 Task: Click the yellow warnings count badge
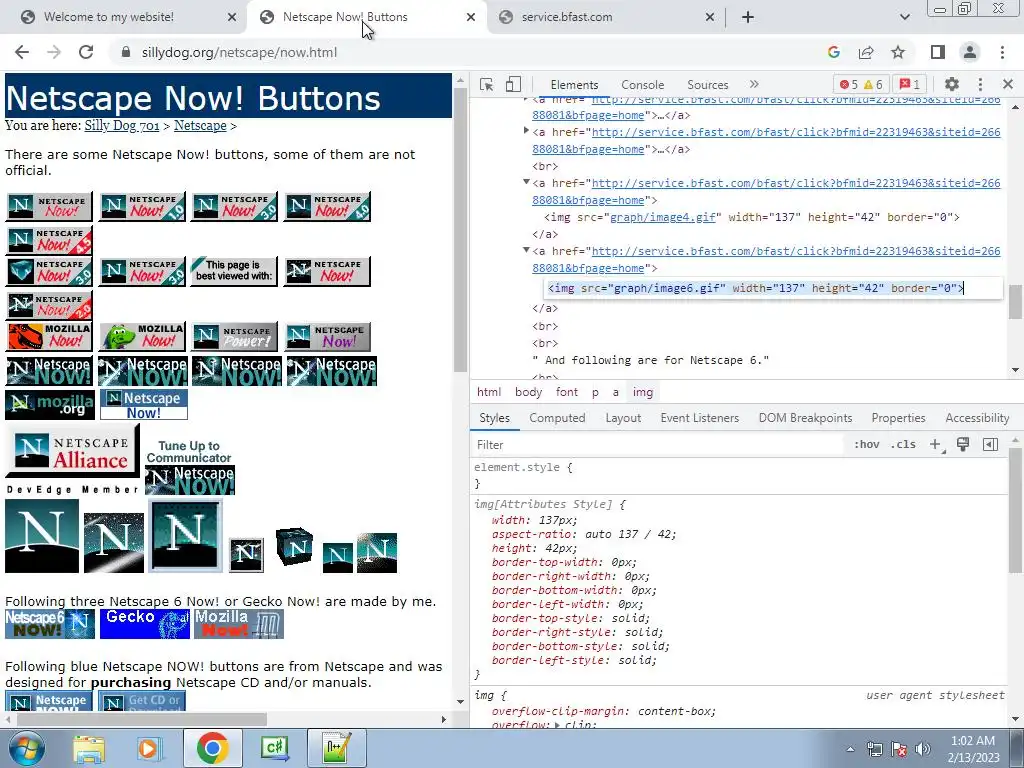point(873,85)
